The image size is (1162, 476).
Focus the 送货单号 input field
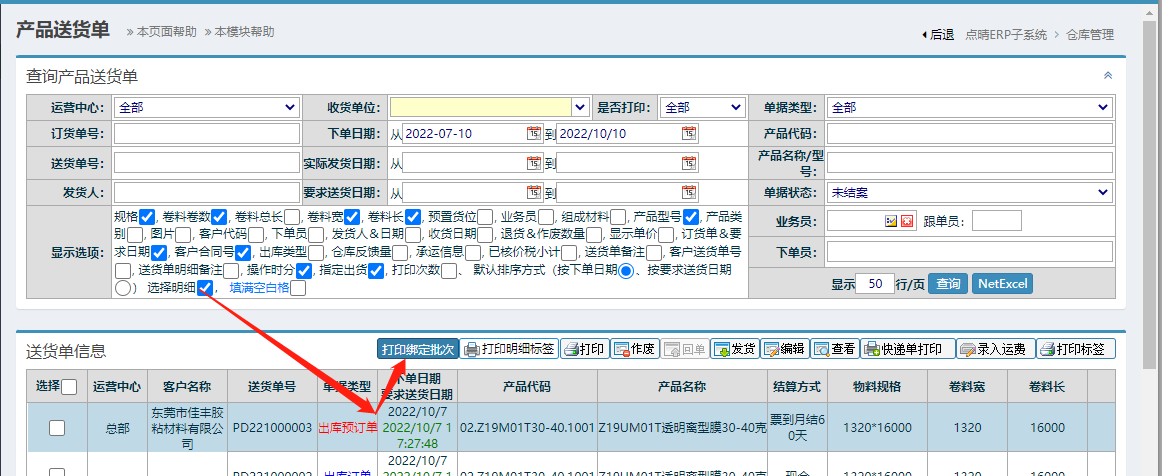(x=207, y=162)
